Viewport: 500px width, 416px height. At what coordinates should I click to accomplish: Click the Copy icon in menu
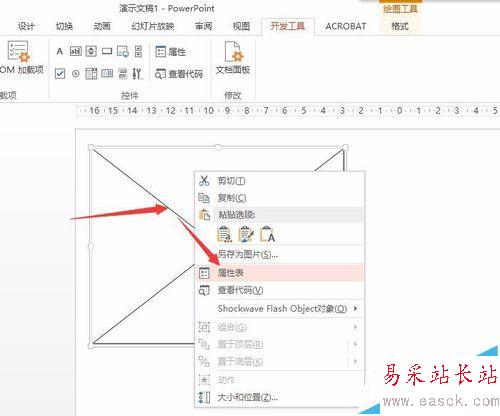(204, 198)
